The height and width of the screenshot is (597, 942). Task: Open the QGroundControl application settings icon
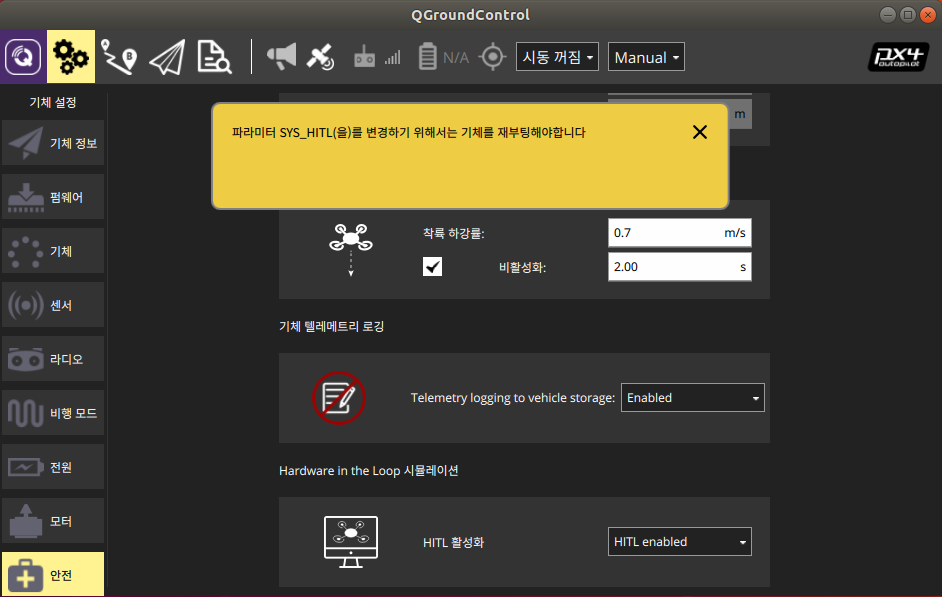pos(23,56)
